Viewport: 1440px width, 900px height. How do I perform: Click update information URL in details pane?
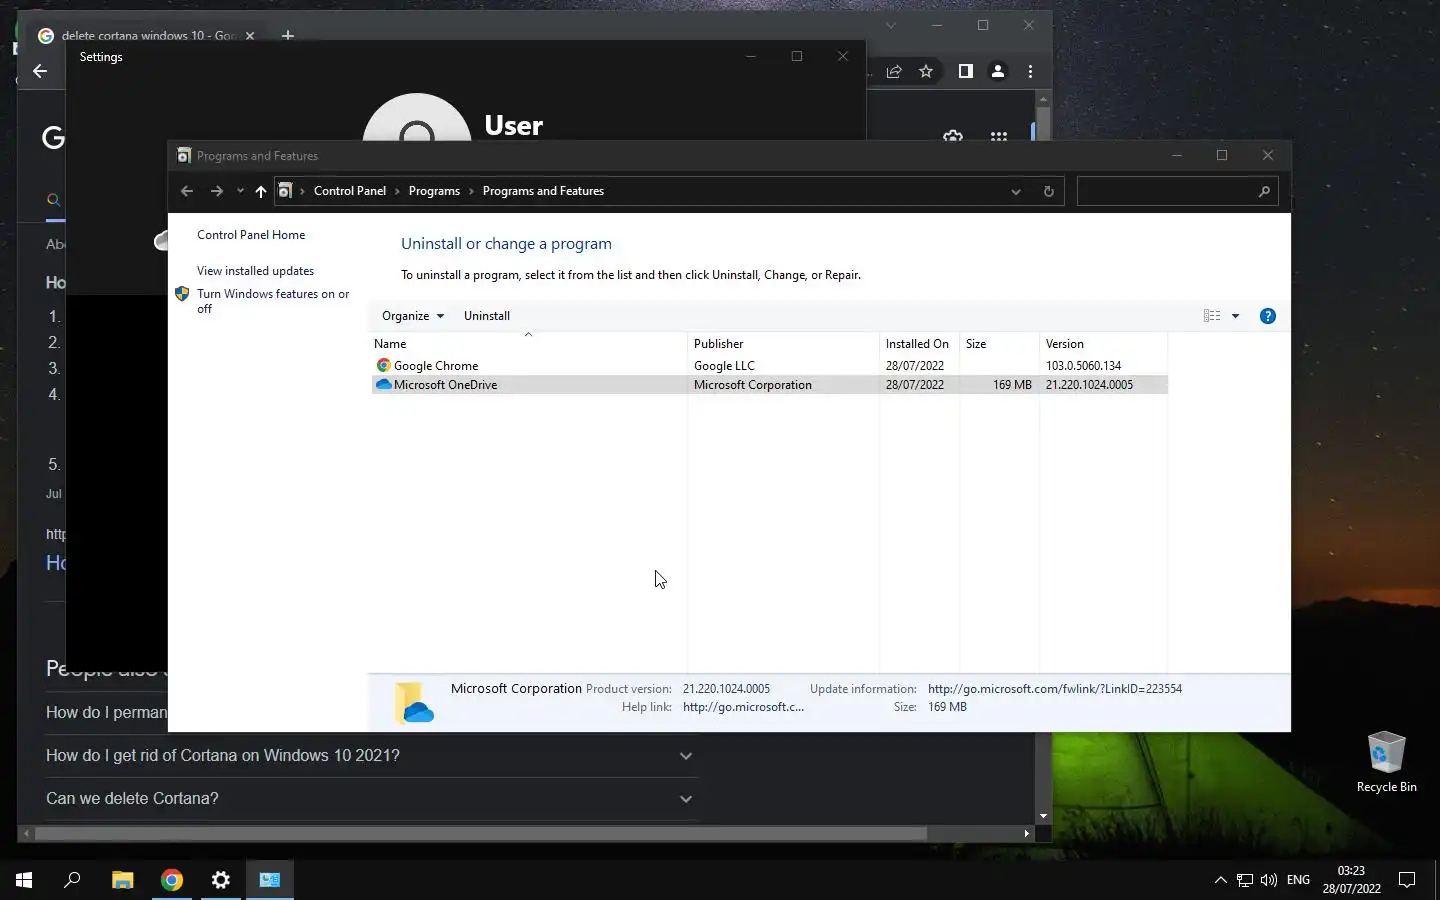1055,689
